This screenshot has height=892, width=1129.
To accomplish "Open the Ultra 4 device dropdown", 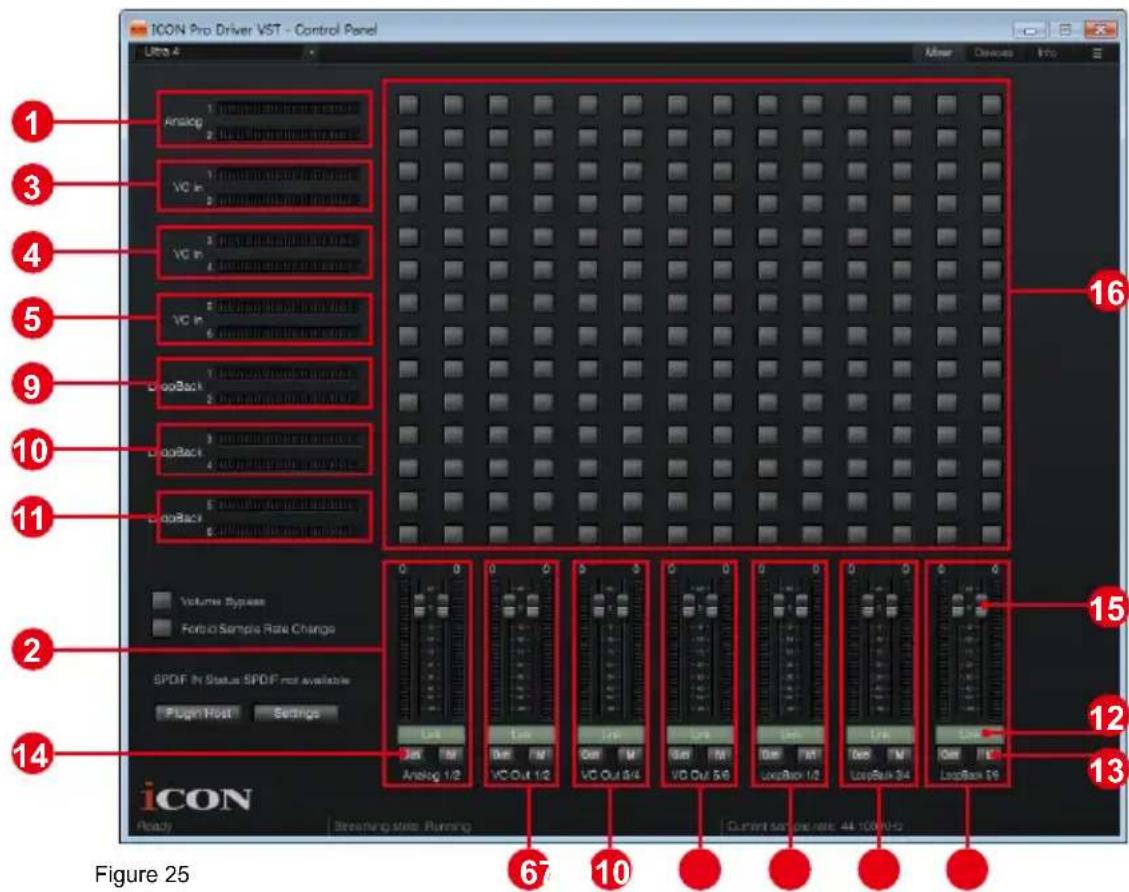I will 225,52.
